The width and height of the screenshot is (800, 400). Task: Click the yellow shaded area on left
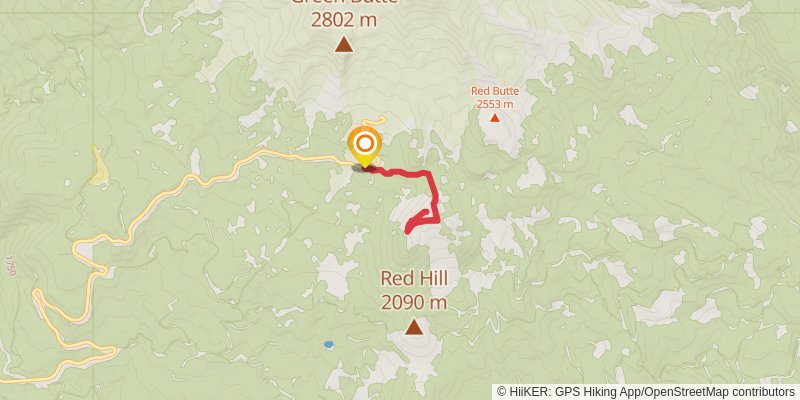click(x=98, y=166)
